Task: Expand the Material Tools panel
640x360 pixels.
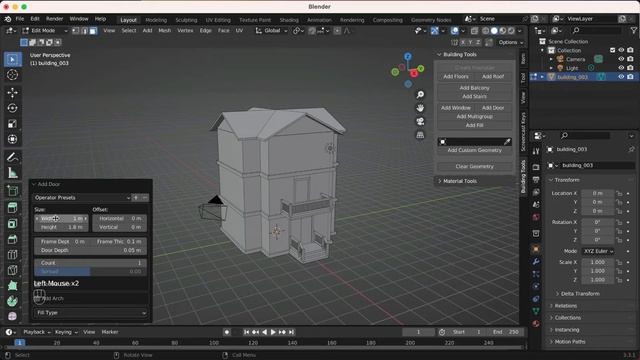Action: point(460,181)
